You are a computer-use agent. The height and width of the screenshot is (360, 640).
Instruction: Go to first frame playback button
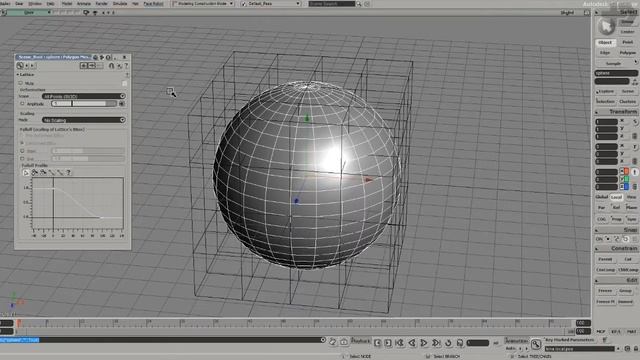399,343
